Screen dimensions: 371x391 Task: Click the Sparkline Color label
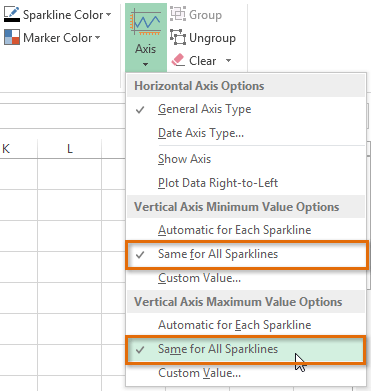tap(63, 15)
